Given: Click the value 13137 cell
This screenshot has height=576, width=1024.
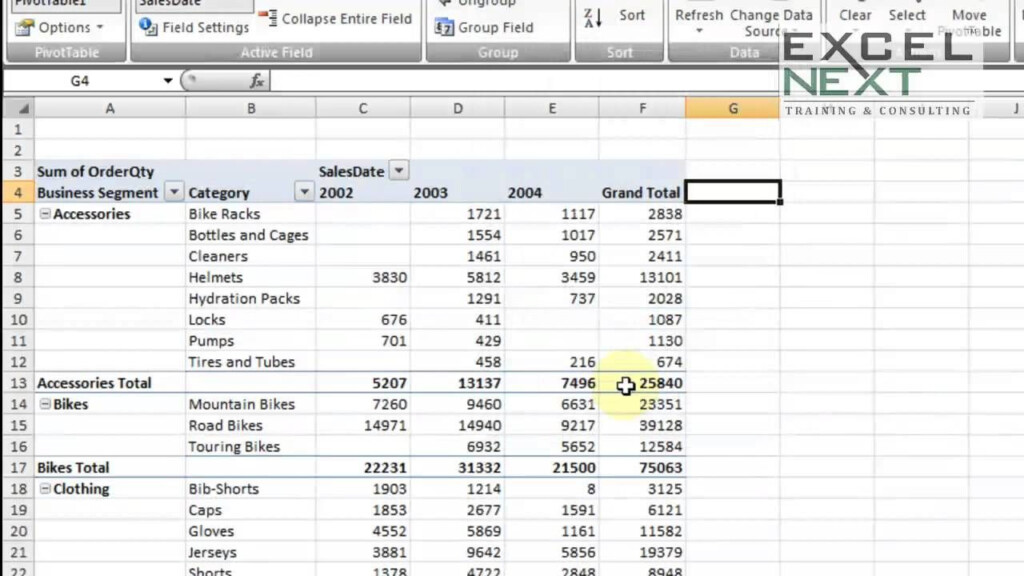Looking at the screenshot, I should [x=458, y=383].
